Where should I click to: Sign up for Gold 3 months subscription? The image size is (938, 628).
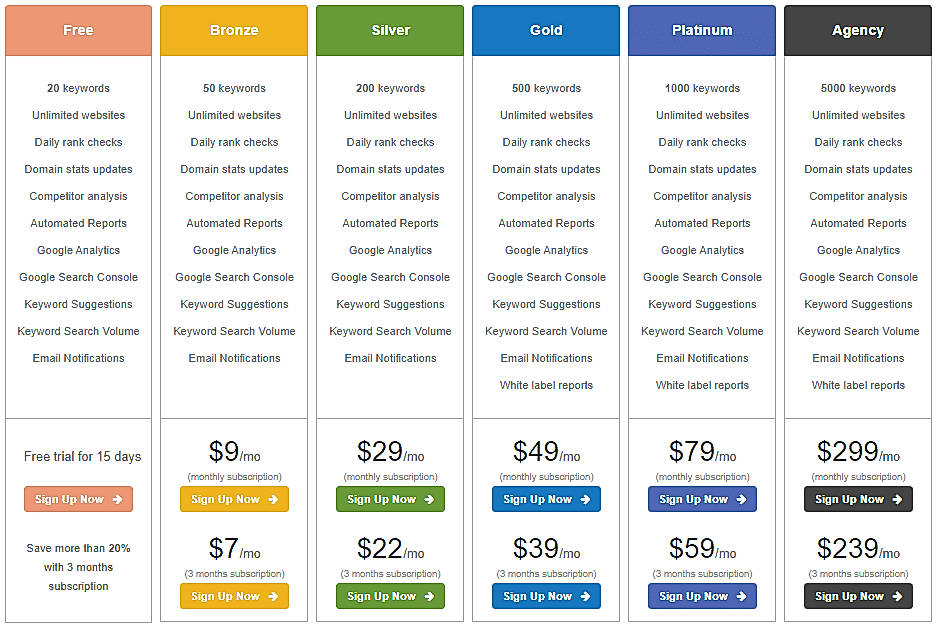[x=546, y=596]
